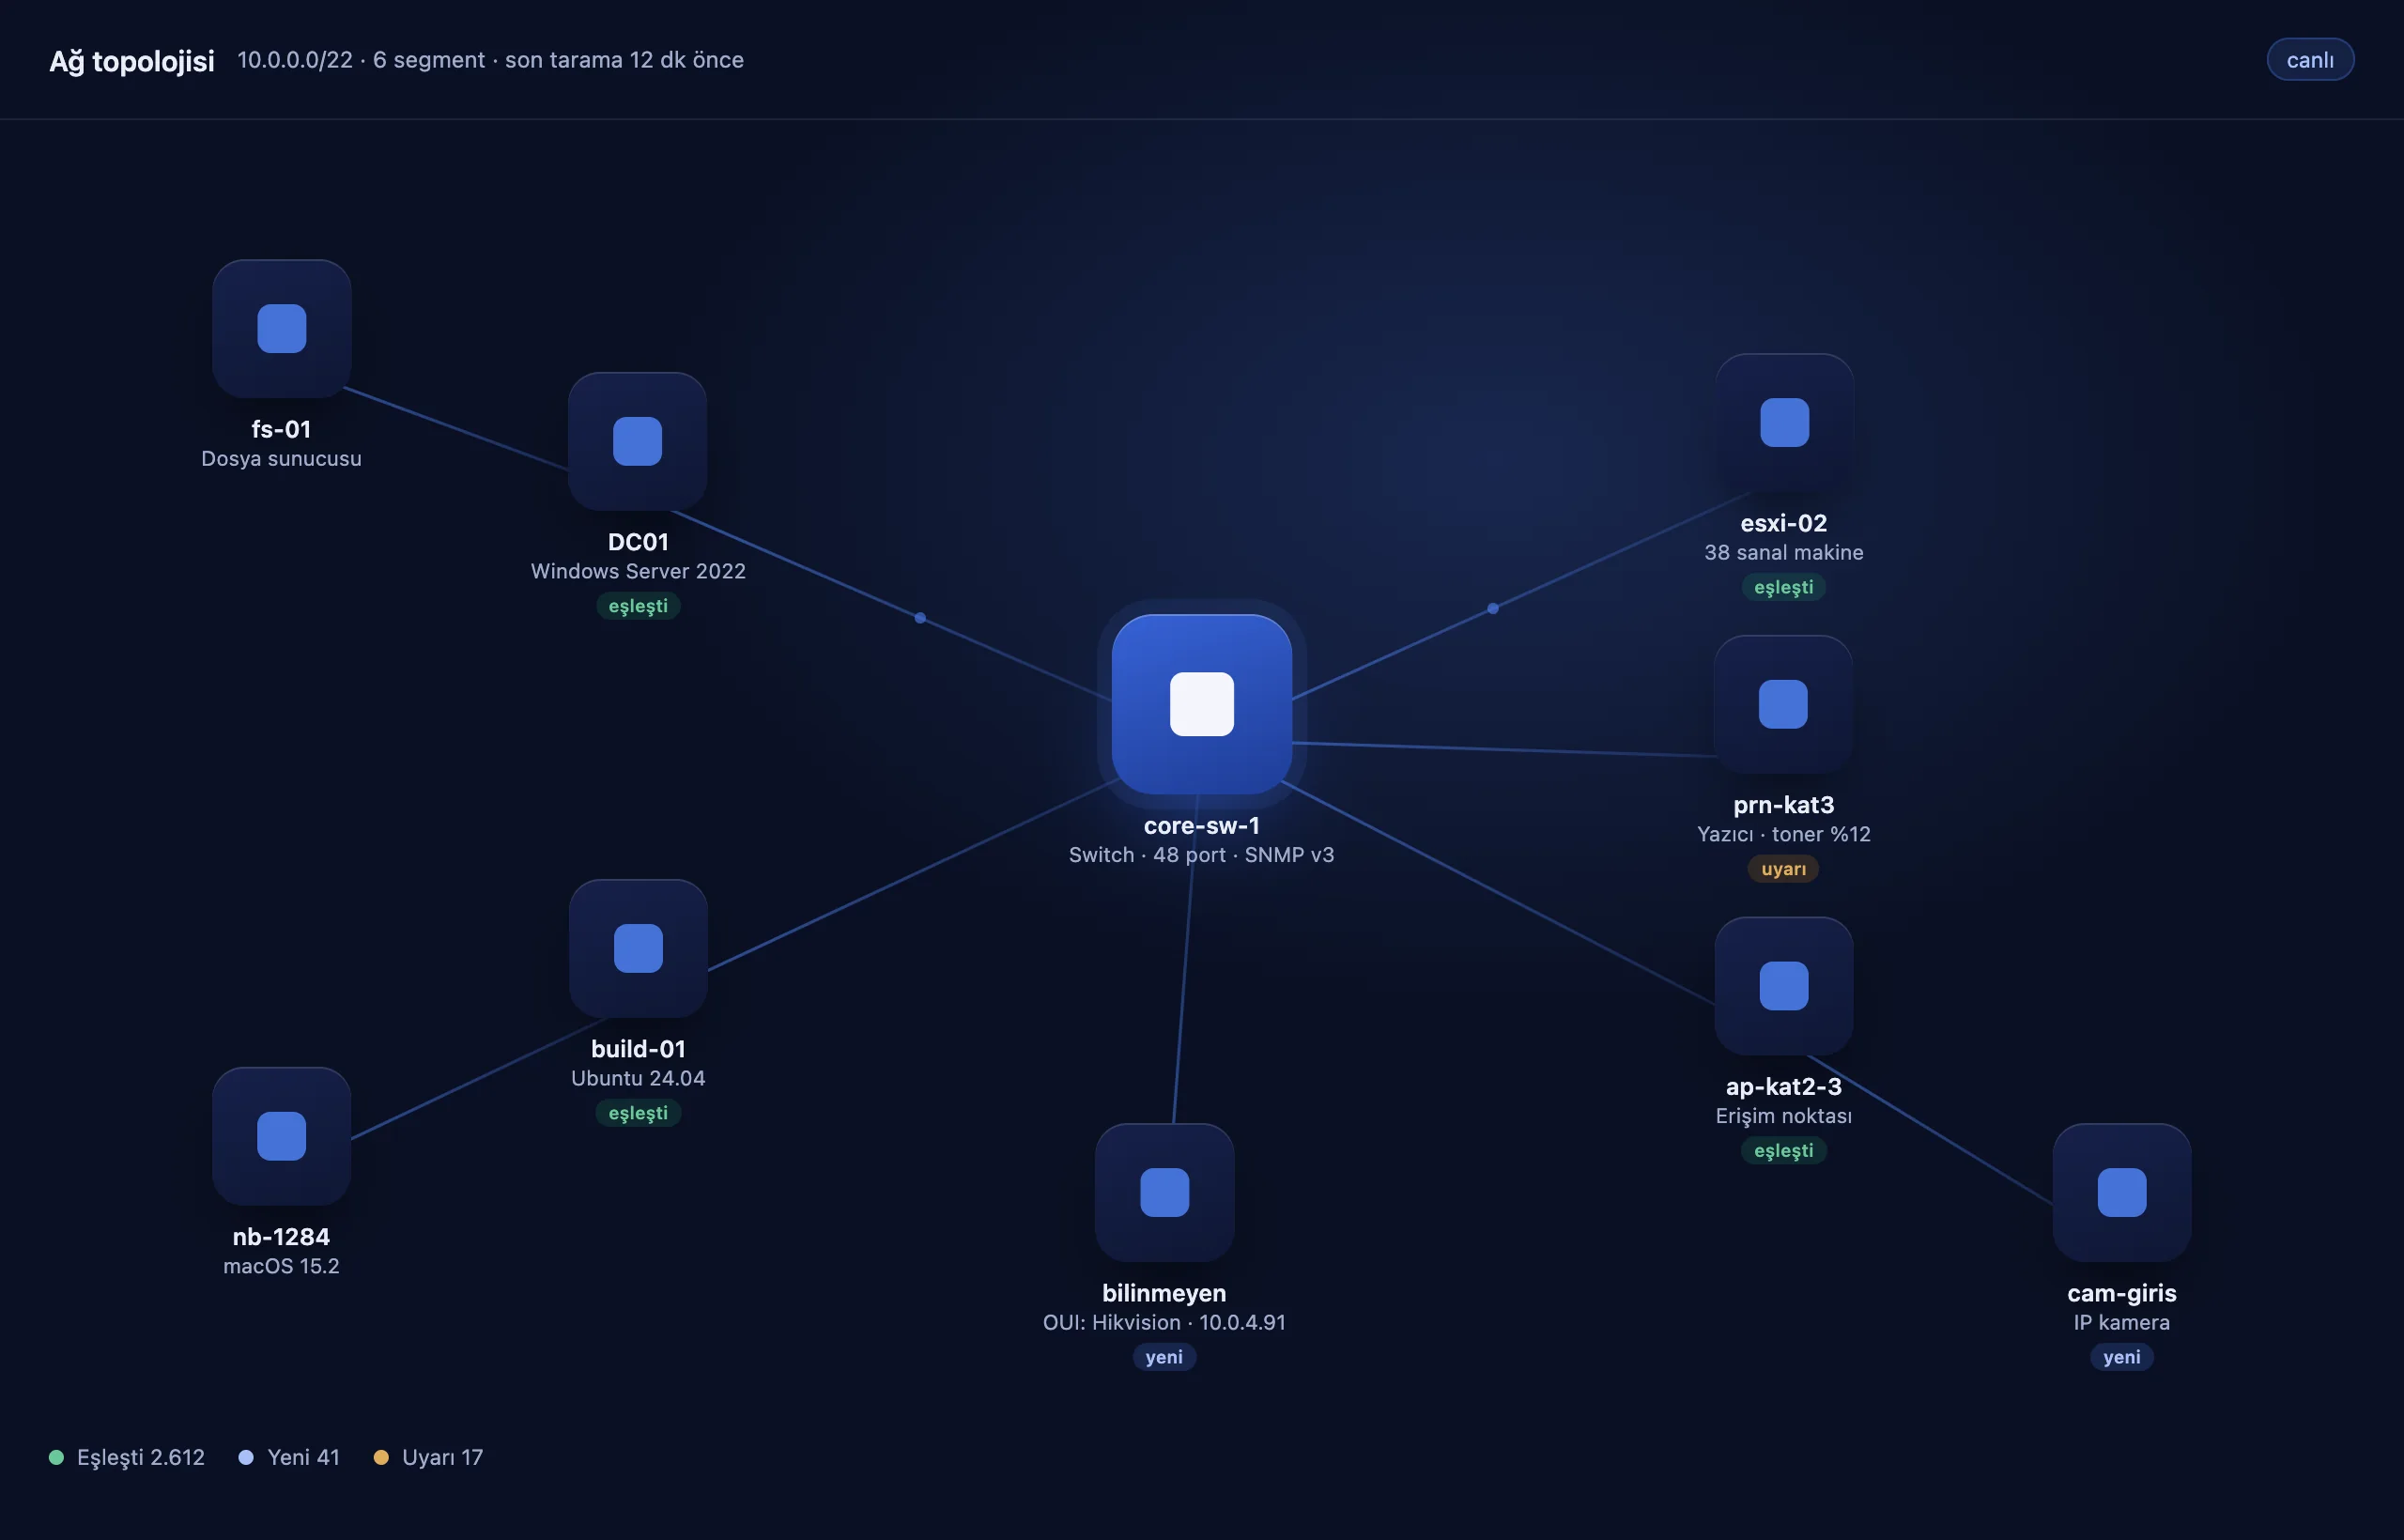This screenshot has width=2404, height=1540.
Task: Click the Erişim noktası text
Action: (1784, 1116)
